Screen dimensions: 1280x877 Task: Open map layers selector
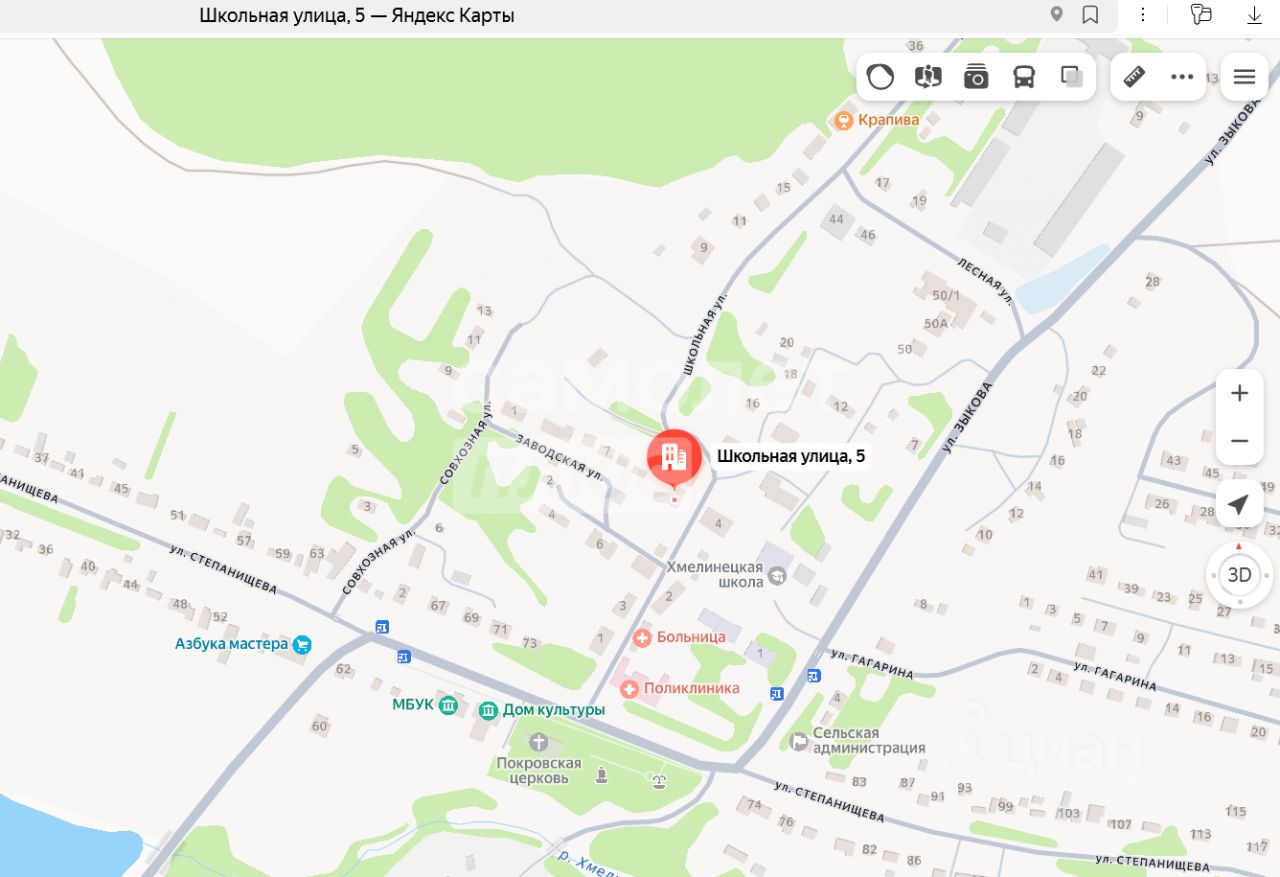pos(1072,77)
